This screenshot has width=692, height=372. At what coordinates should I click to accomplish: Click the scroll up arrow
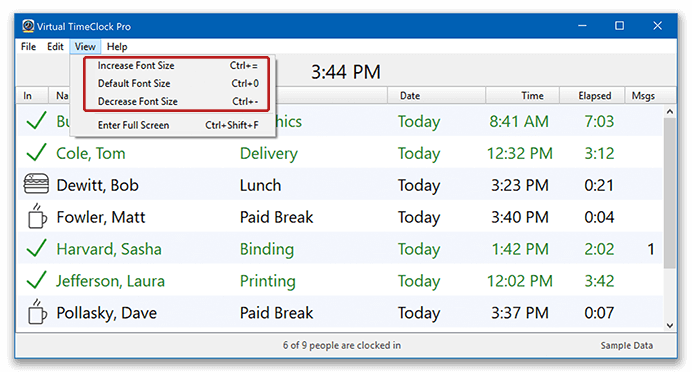point(670,112)
